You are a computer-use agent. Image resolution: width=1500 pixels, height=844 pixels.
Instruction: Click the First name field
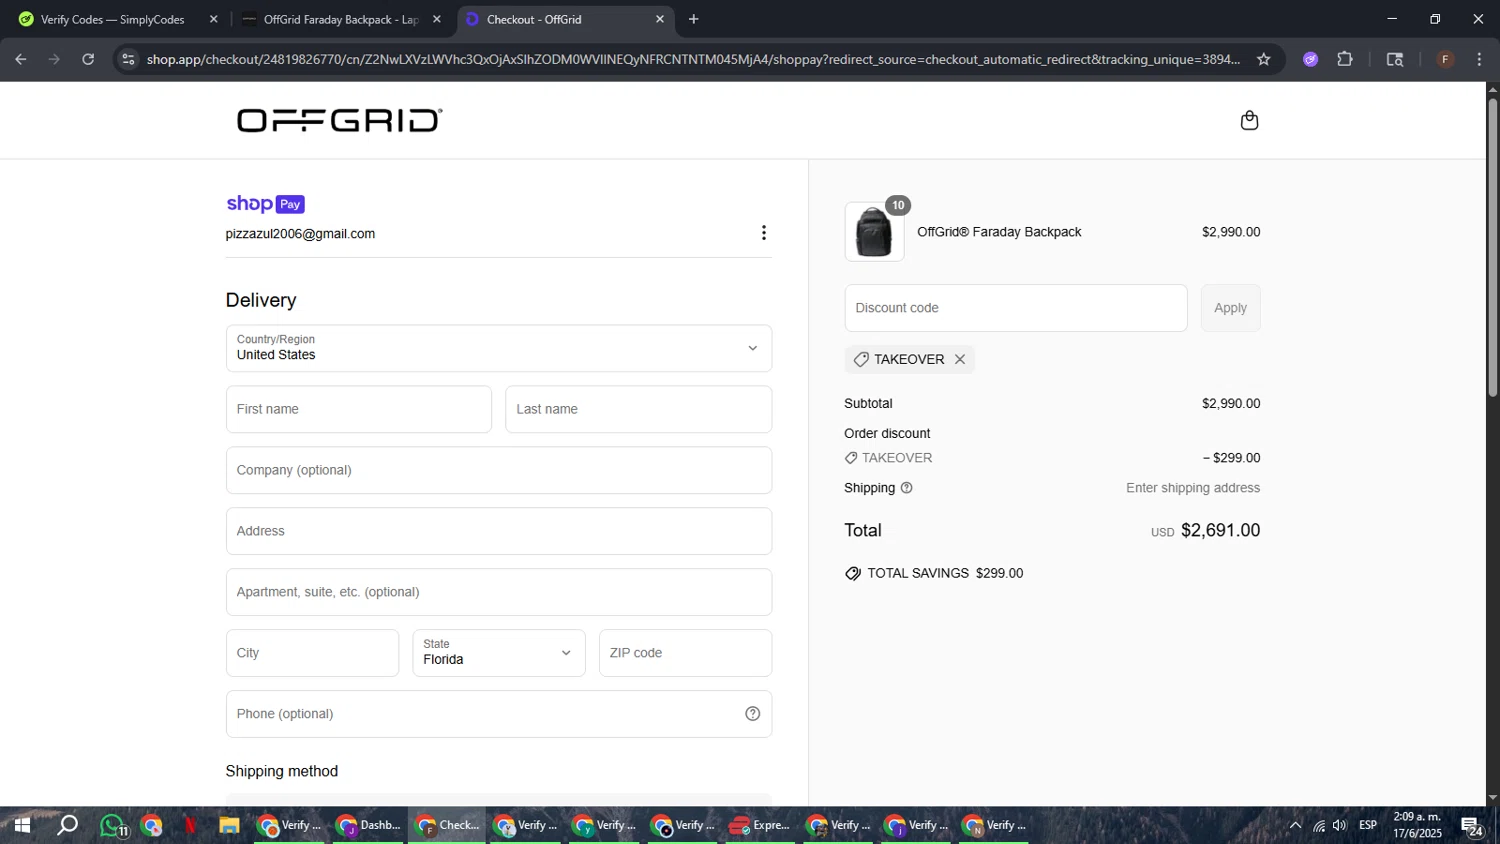(x=359, y=409)
